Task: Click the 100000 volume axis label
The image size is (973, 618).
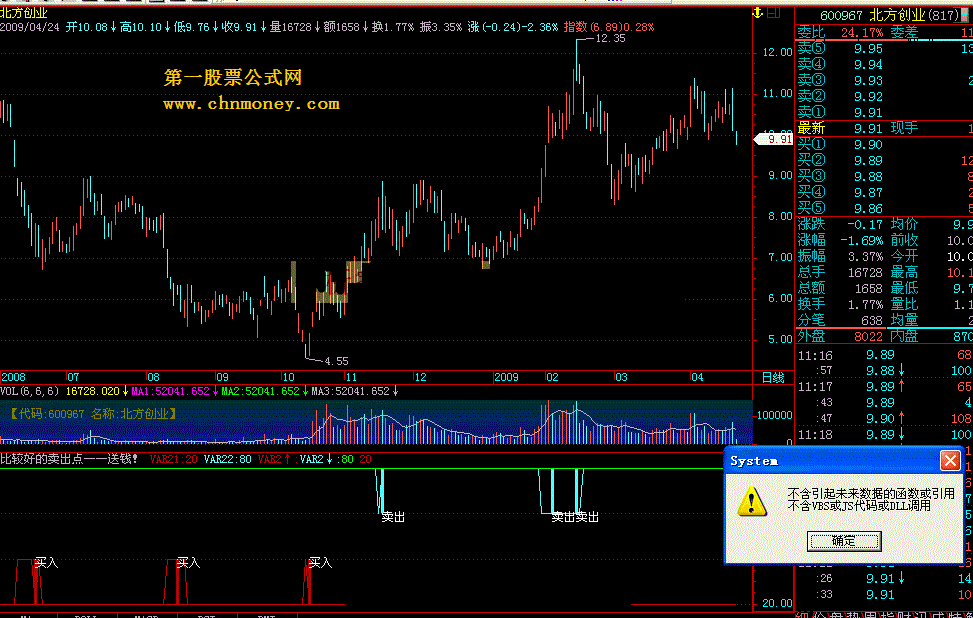Action: (x=774, y=415)
